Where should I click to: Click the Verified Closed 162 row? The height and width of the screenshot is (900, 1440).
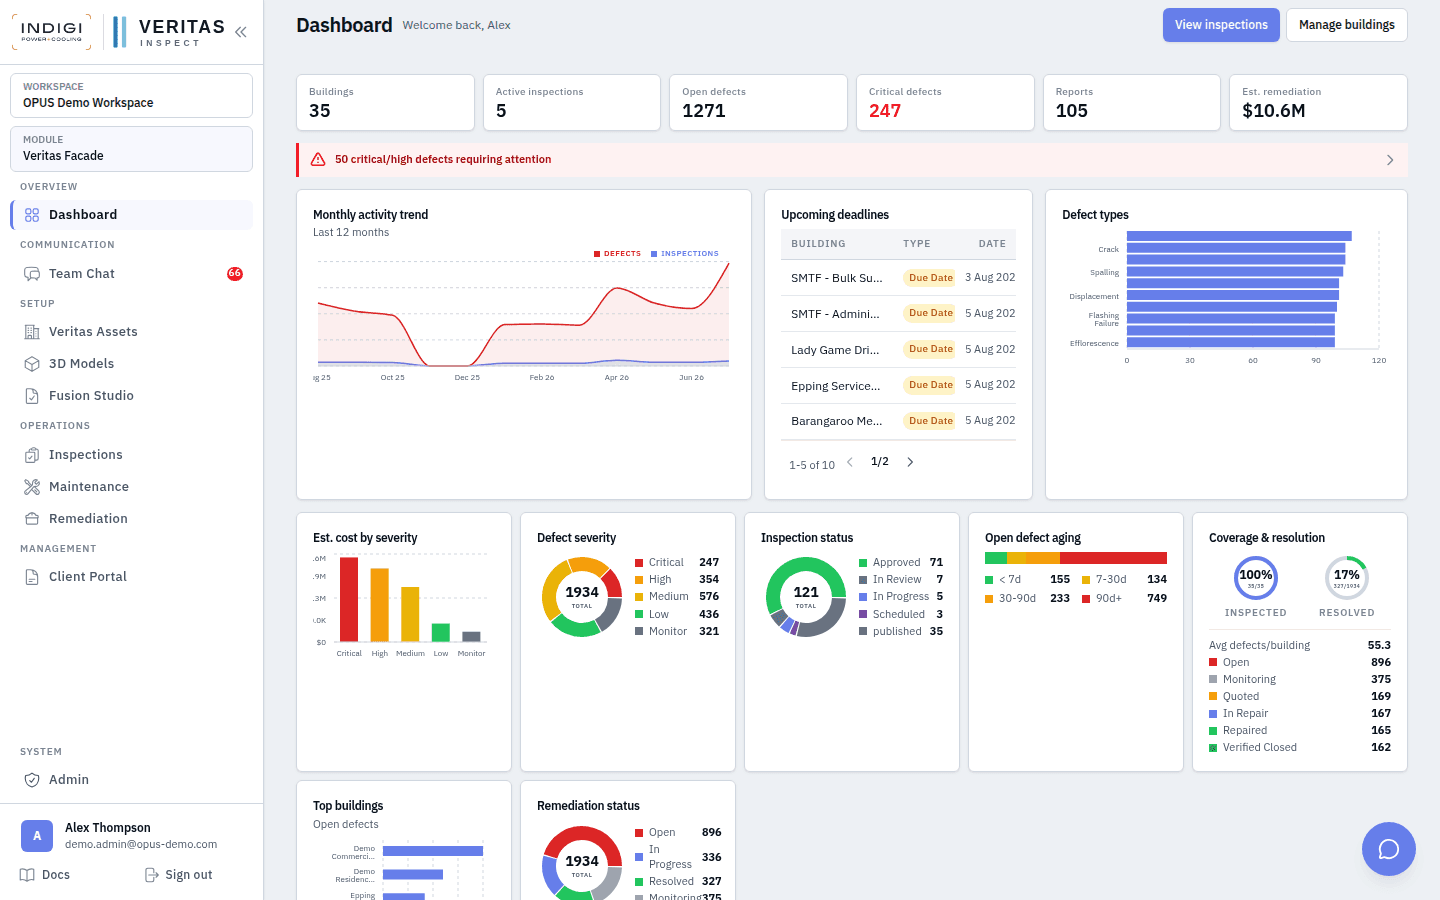(x=1300, y=748)
